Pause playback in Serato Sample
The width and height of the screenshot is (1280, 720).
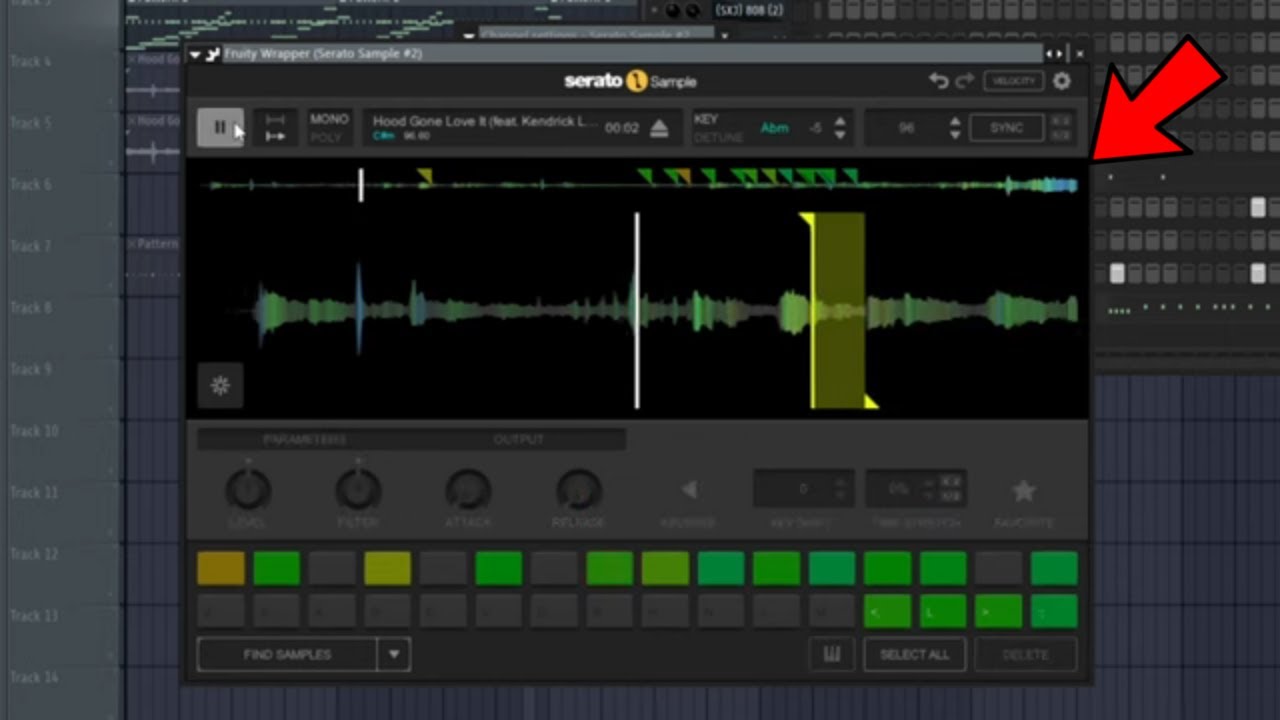220,128
